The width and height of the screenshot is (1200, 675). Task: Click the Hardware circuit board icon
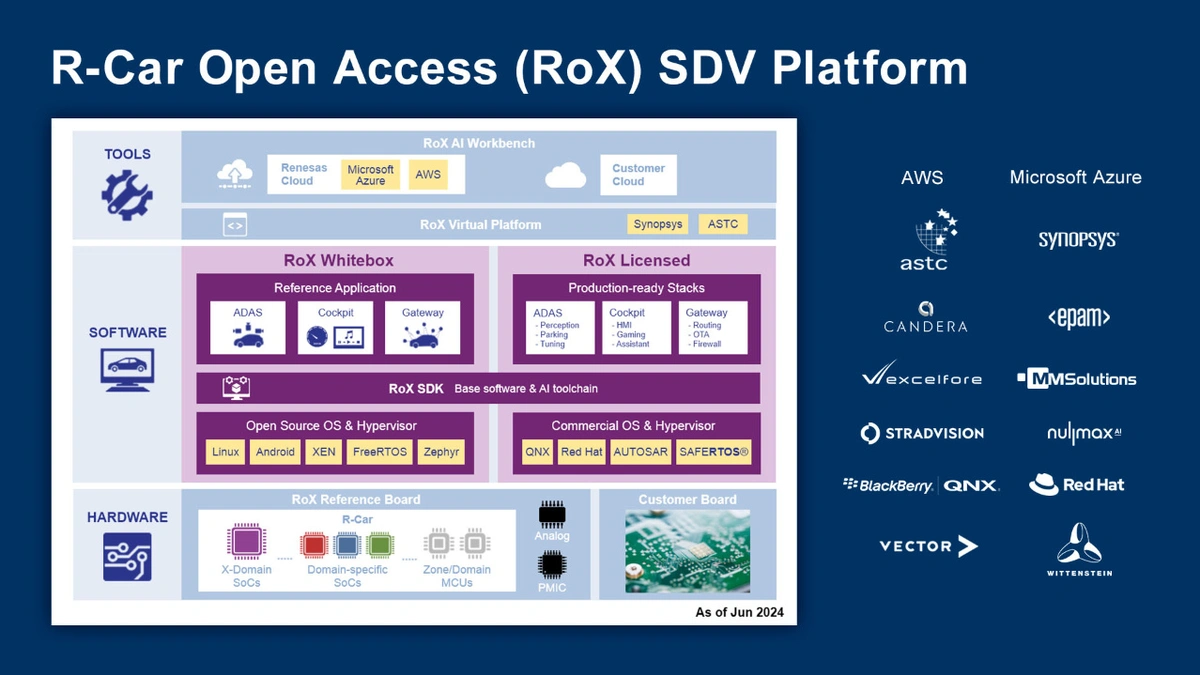127,557
